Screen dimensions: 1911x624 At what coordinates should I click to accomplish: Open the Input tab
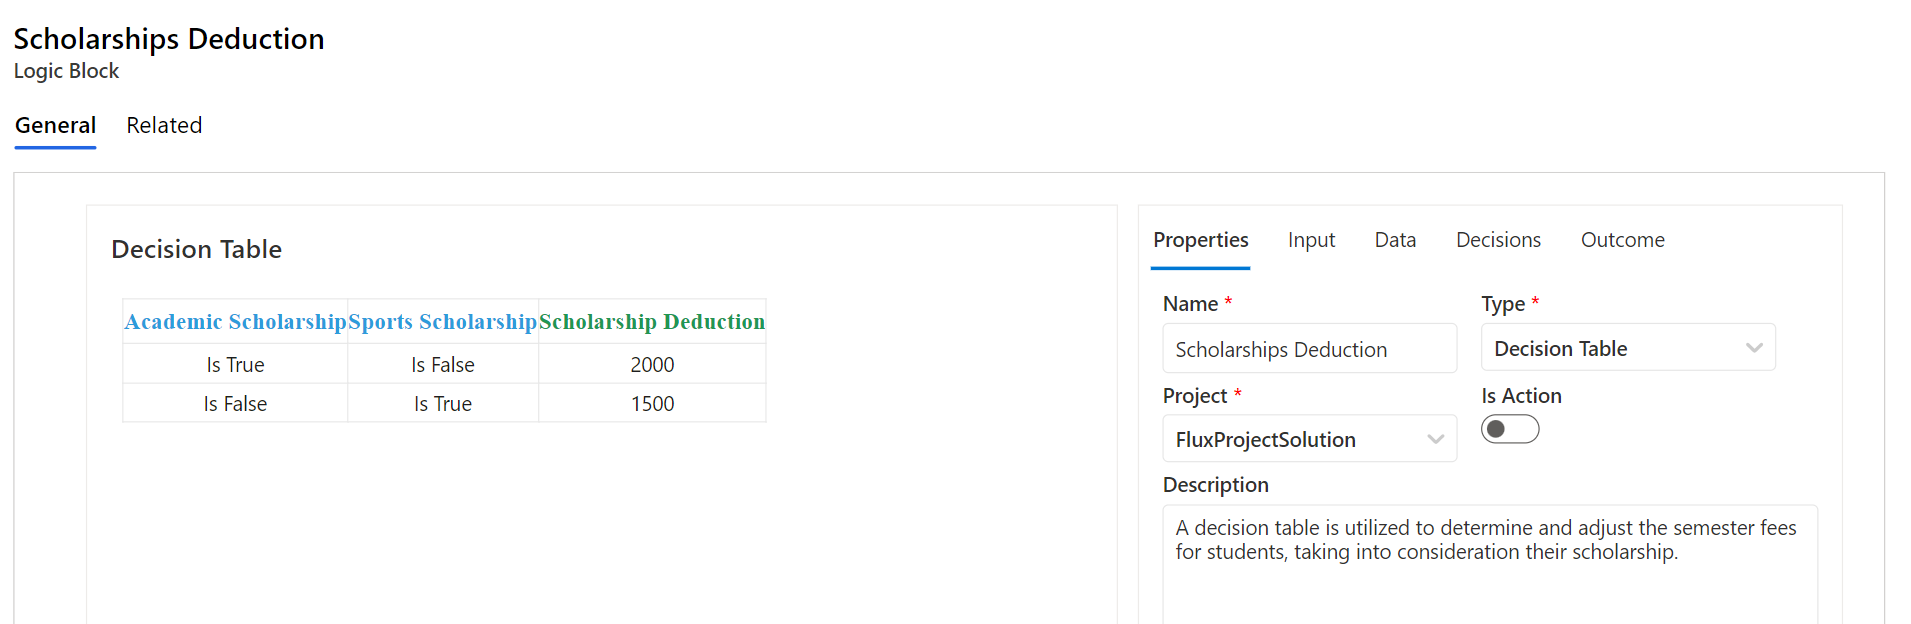point(1311,240)
